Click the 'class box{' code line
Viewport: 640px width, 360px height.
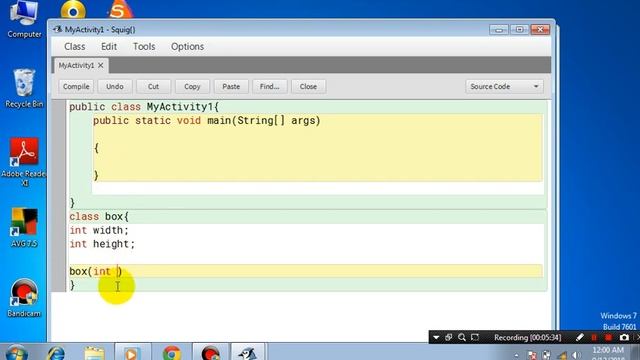point(99,217)
